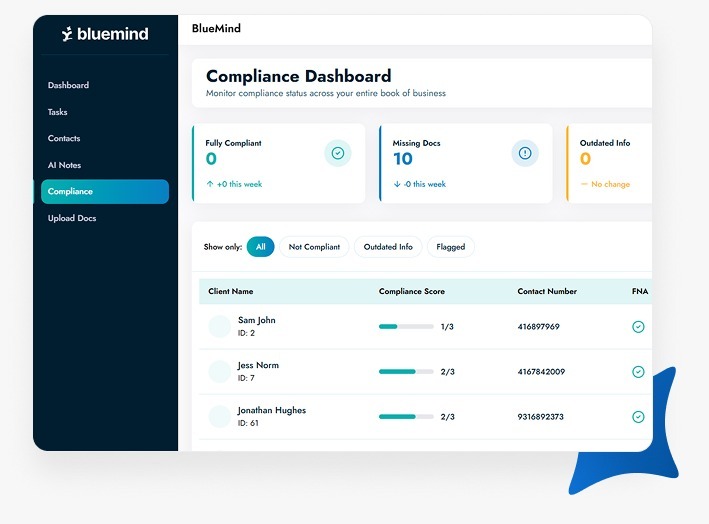
Task: Open the Sam John client name
Action: click(x=257, y=320)
